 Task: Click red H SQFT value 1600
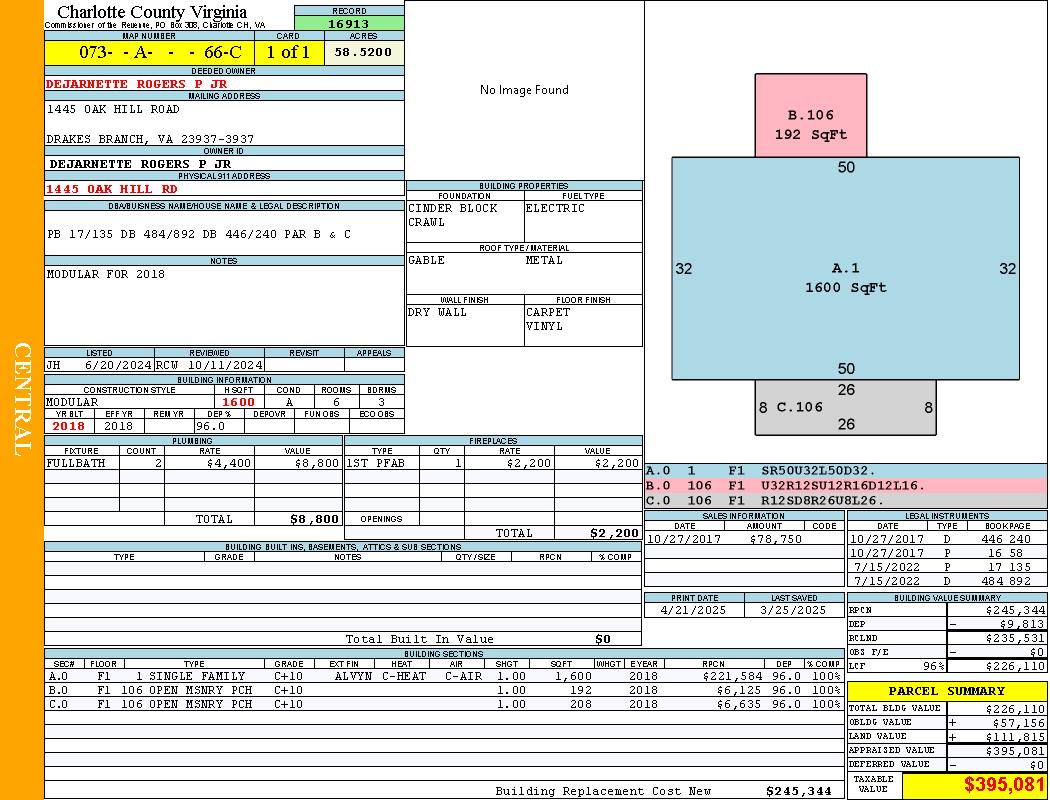[x=238, y=402]
